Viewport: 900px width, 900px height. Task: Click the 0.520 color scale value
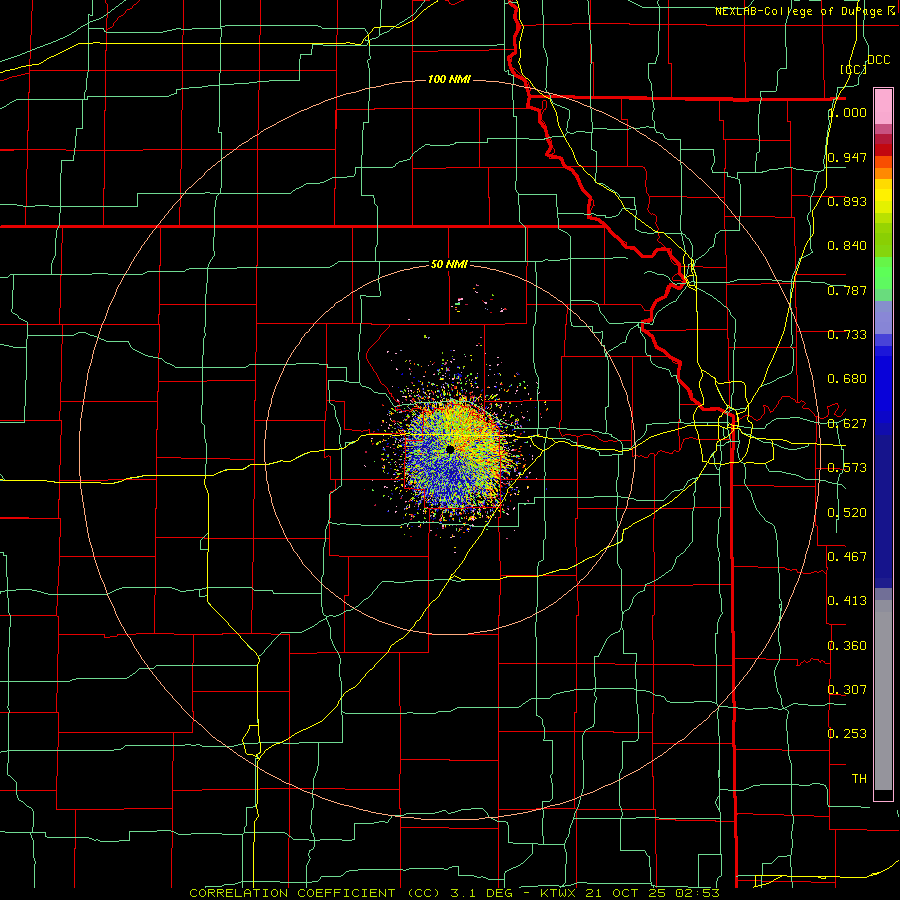click(x=847, y=513)
